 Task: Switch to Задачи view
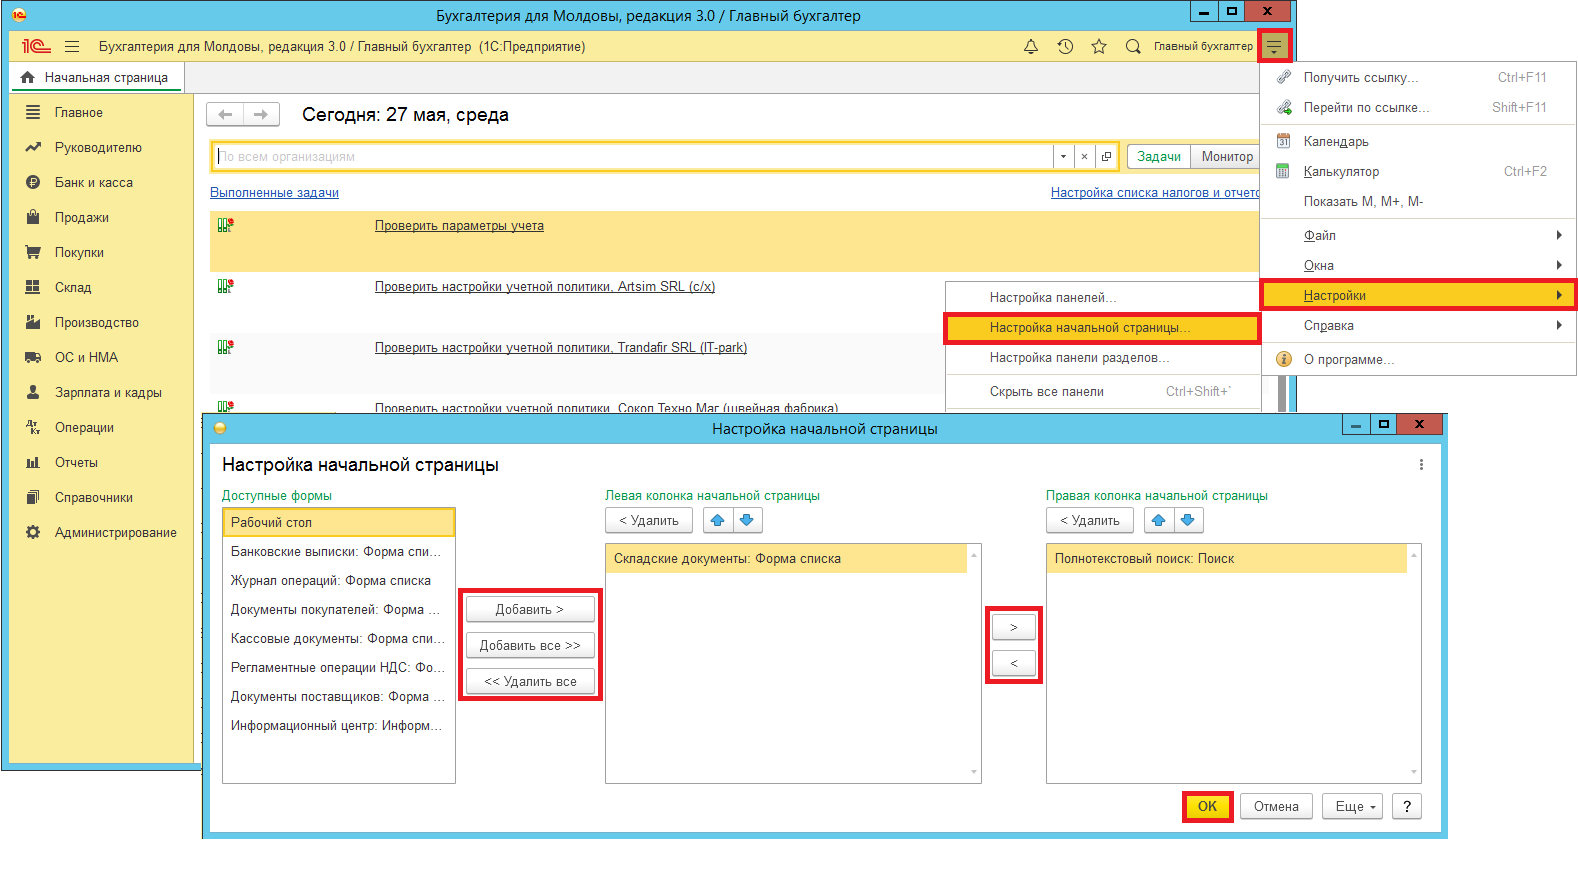1159,156
